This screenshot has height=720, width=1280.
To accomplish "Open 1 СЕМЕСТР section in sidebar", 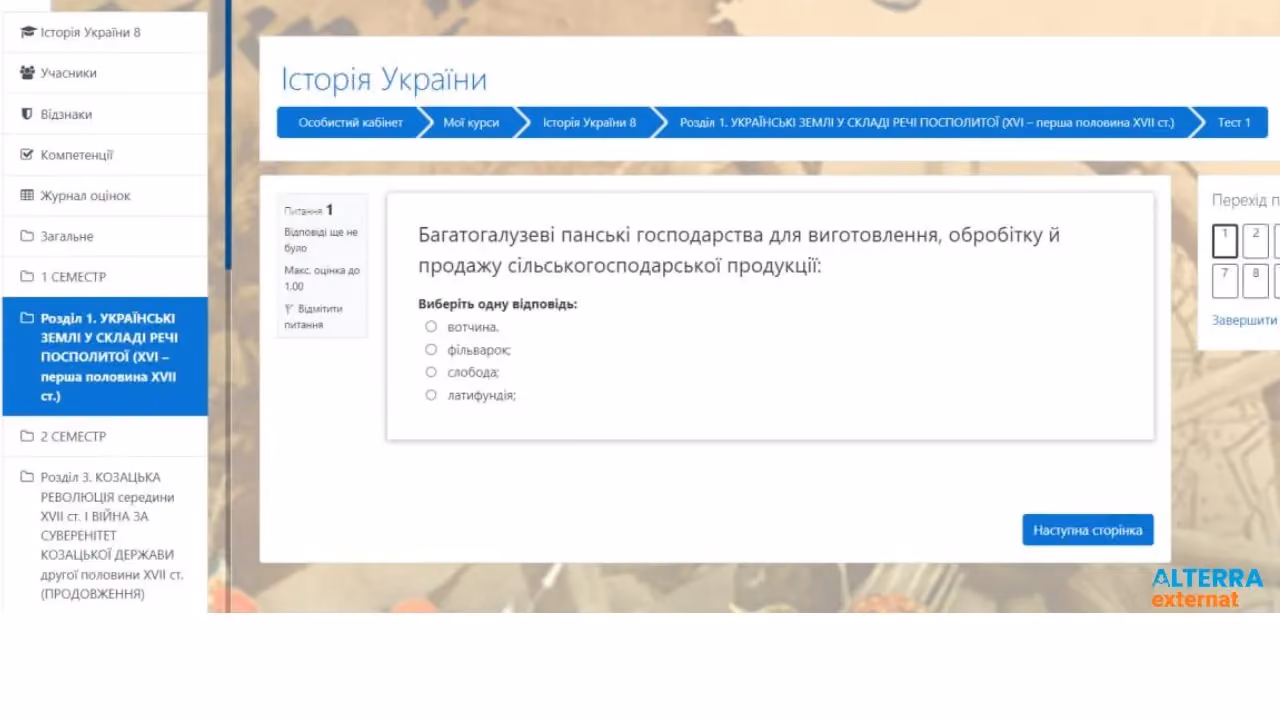I will [x=105, y=276].
